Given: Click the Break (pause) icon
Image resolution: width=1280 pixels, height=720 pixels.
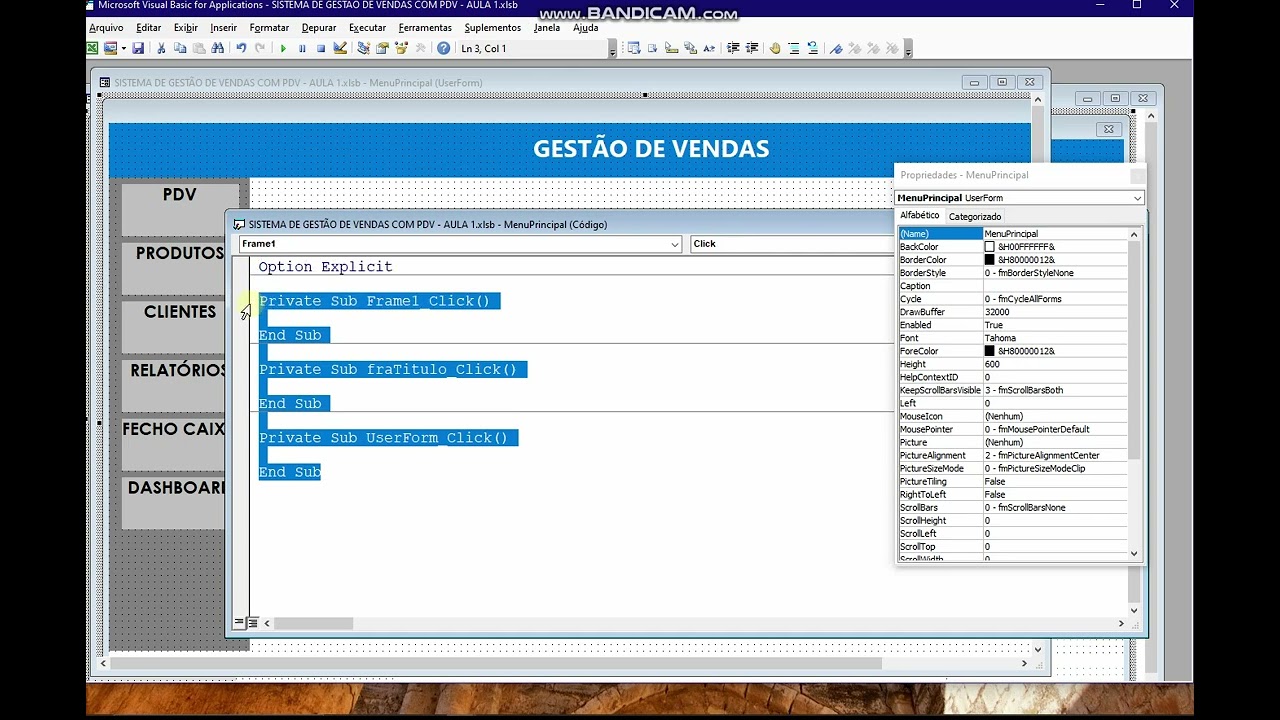Looking at the screenshot, I should click(302, 48).
